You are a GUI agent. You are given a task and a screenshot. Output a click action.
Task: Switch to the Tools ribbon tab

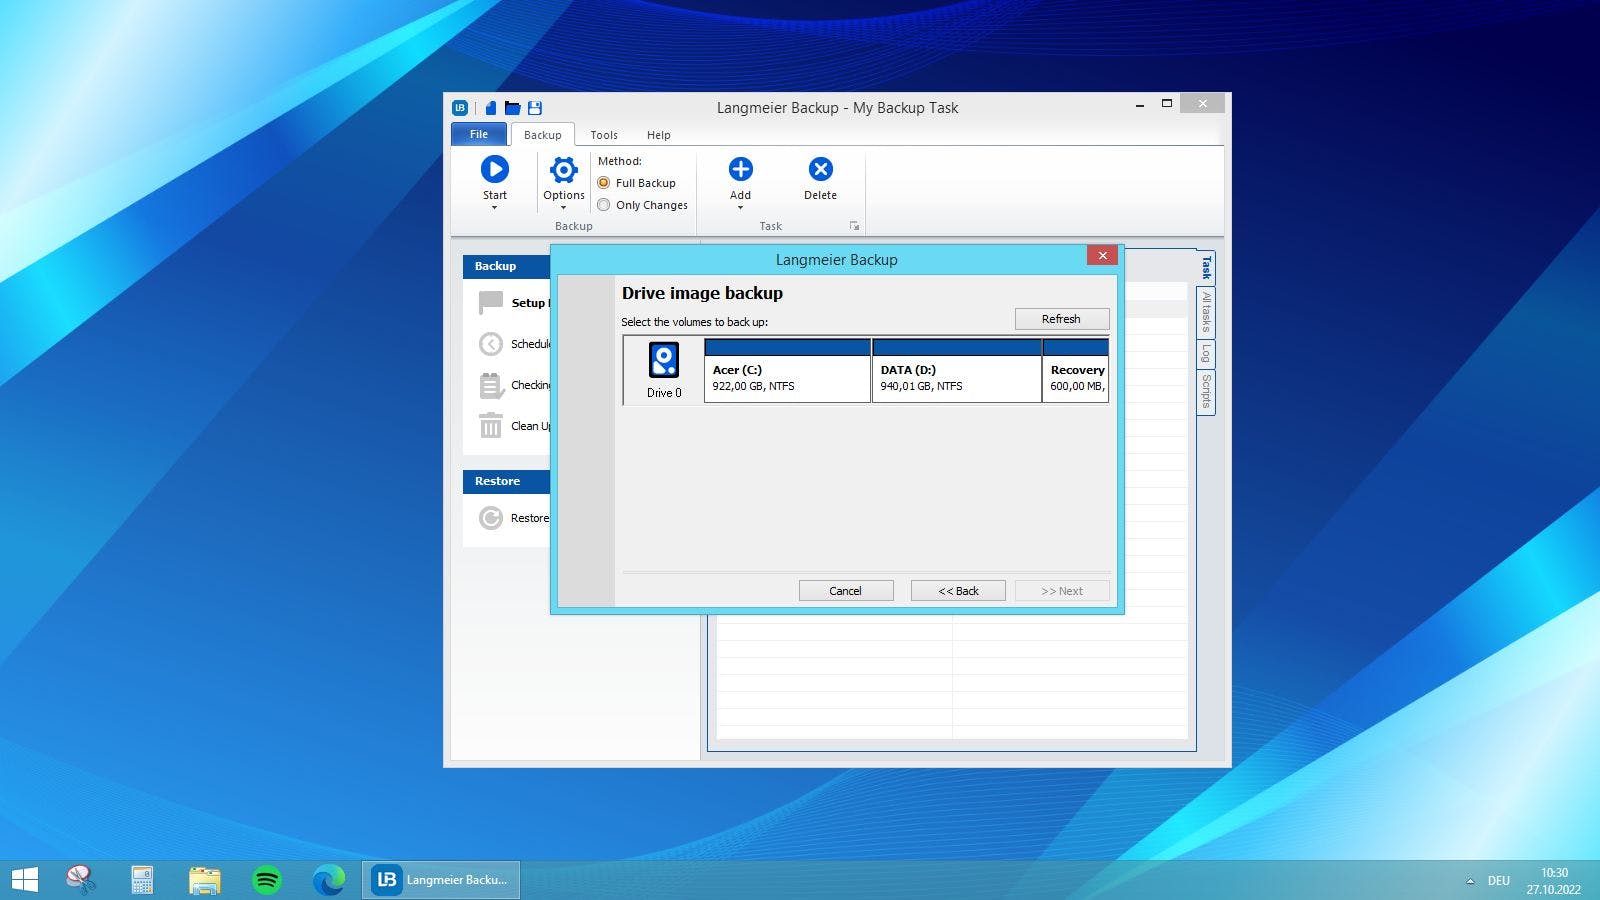pos(604,135)
